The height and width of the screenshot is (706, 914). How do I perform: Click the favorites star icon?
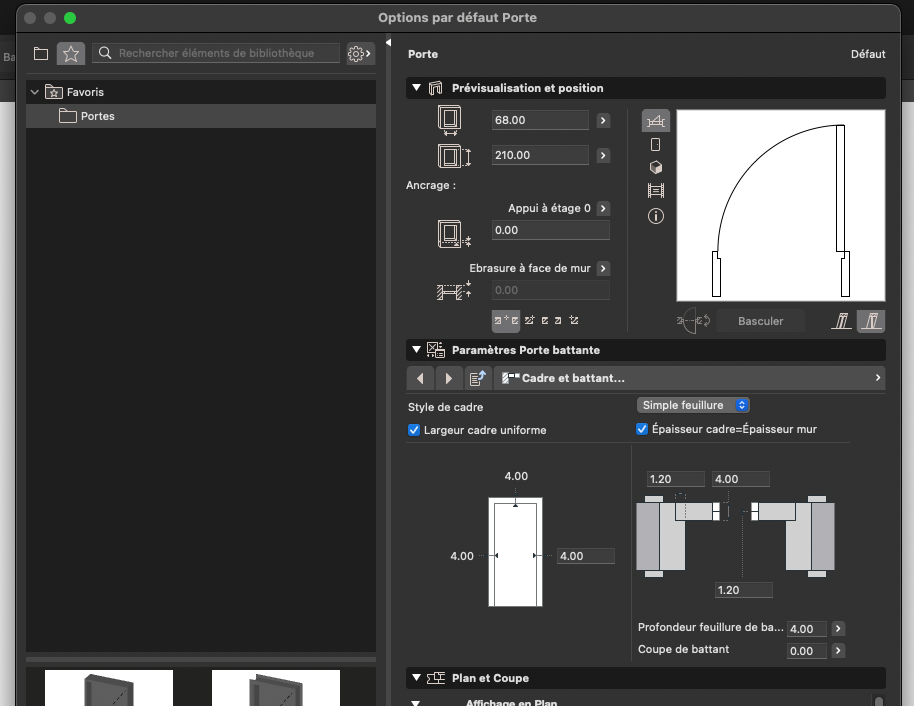point(70,54)
